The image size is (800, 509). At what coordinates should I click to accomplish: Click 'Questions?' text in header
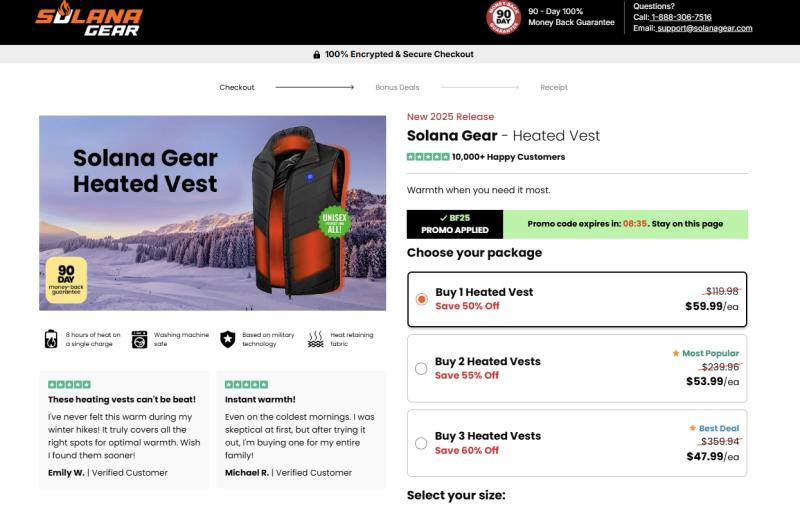coord(654,6)
